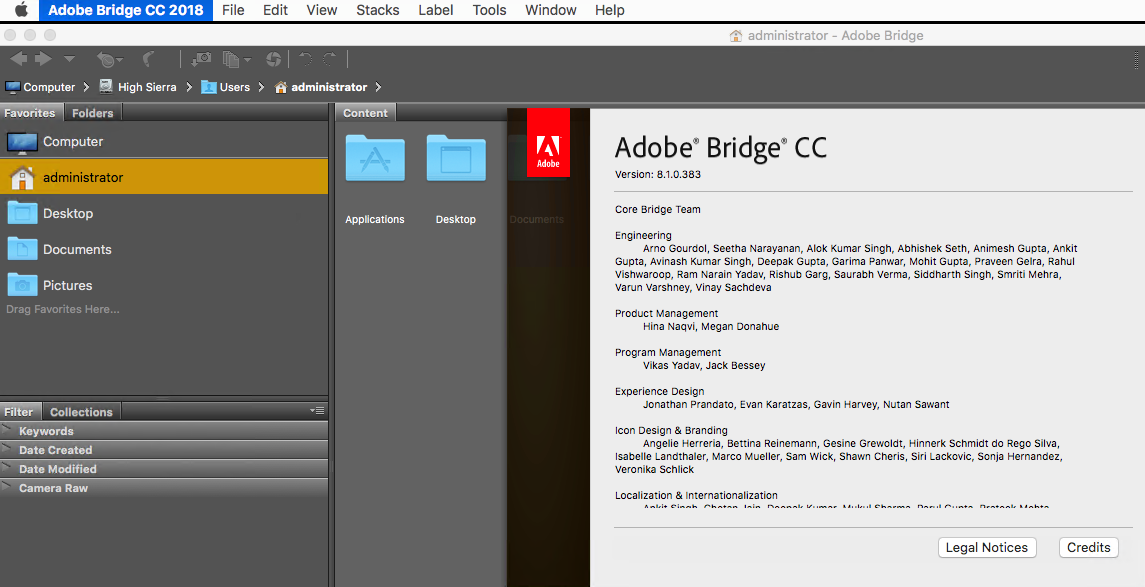The image size is (1145, 587).
Task: Rotate 90° clockwise using the toolbar
Action: click(330, 59)
